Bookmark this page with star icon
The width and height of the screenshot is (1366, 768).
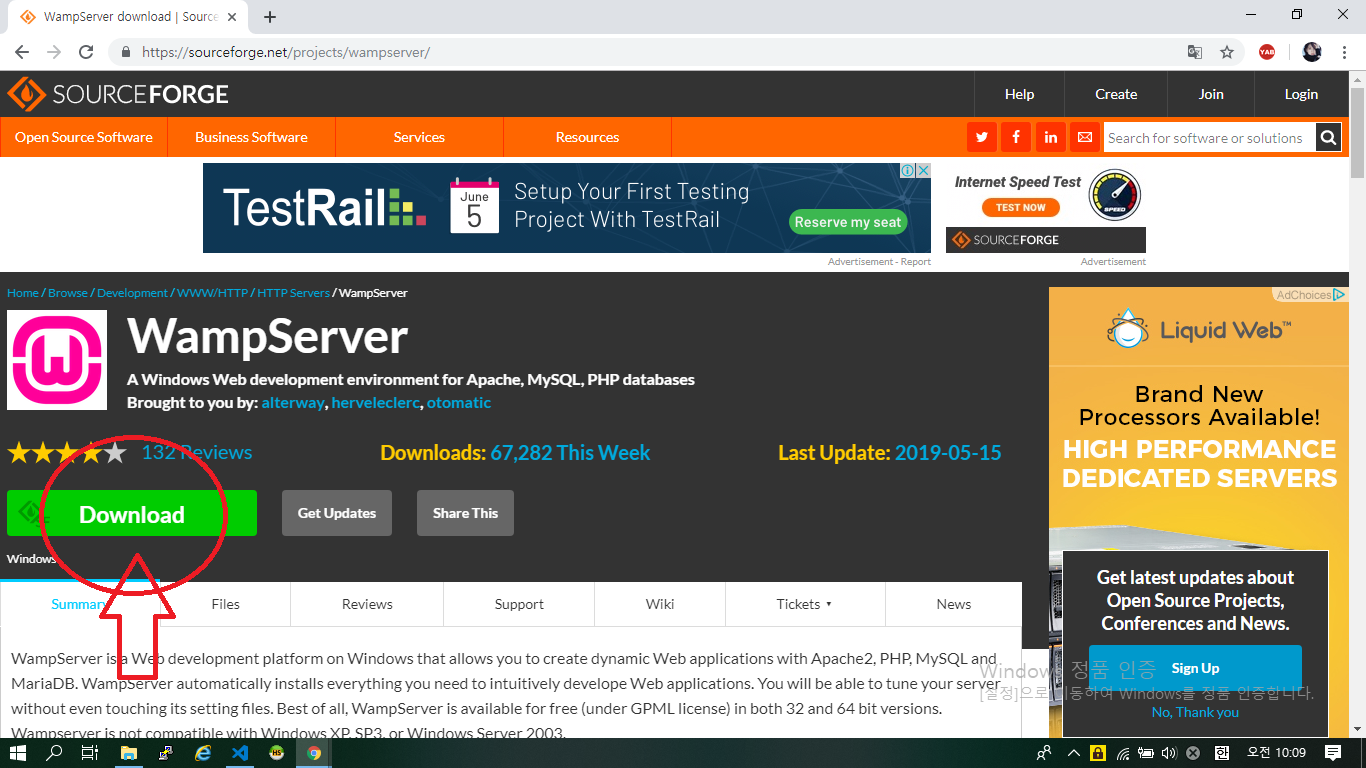coord(1227,52)
